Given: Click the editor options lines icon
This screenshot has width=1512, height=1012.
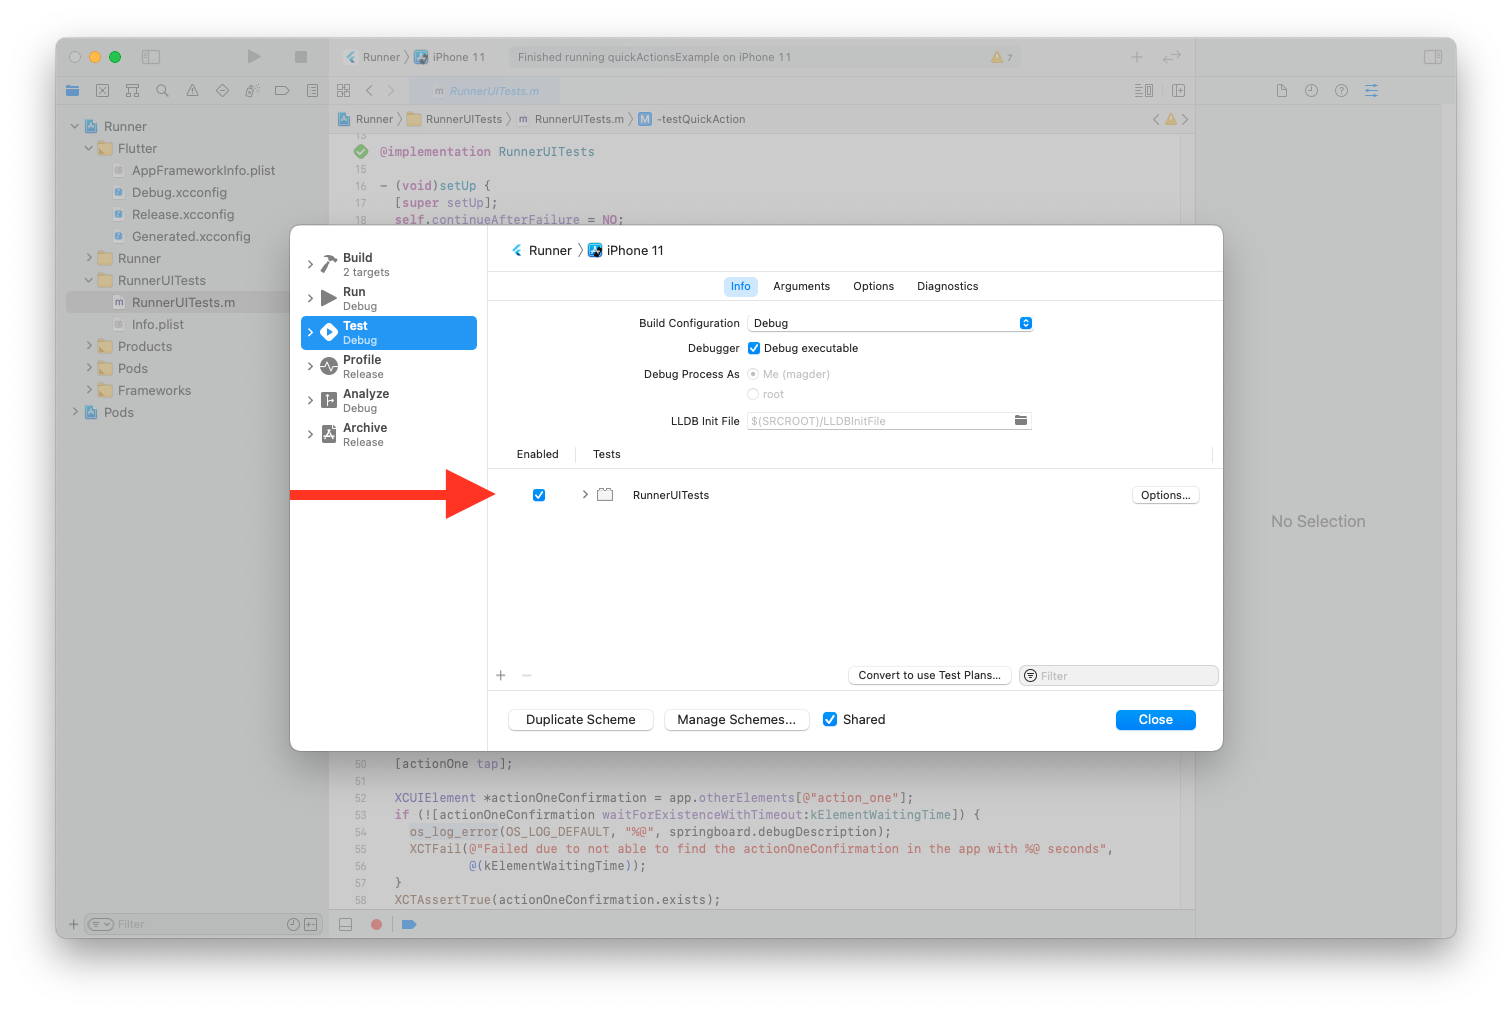Looking at the screenshot, I should point(1144,91).
